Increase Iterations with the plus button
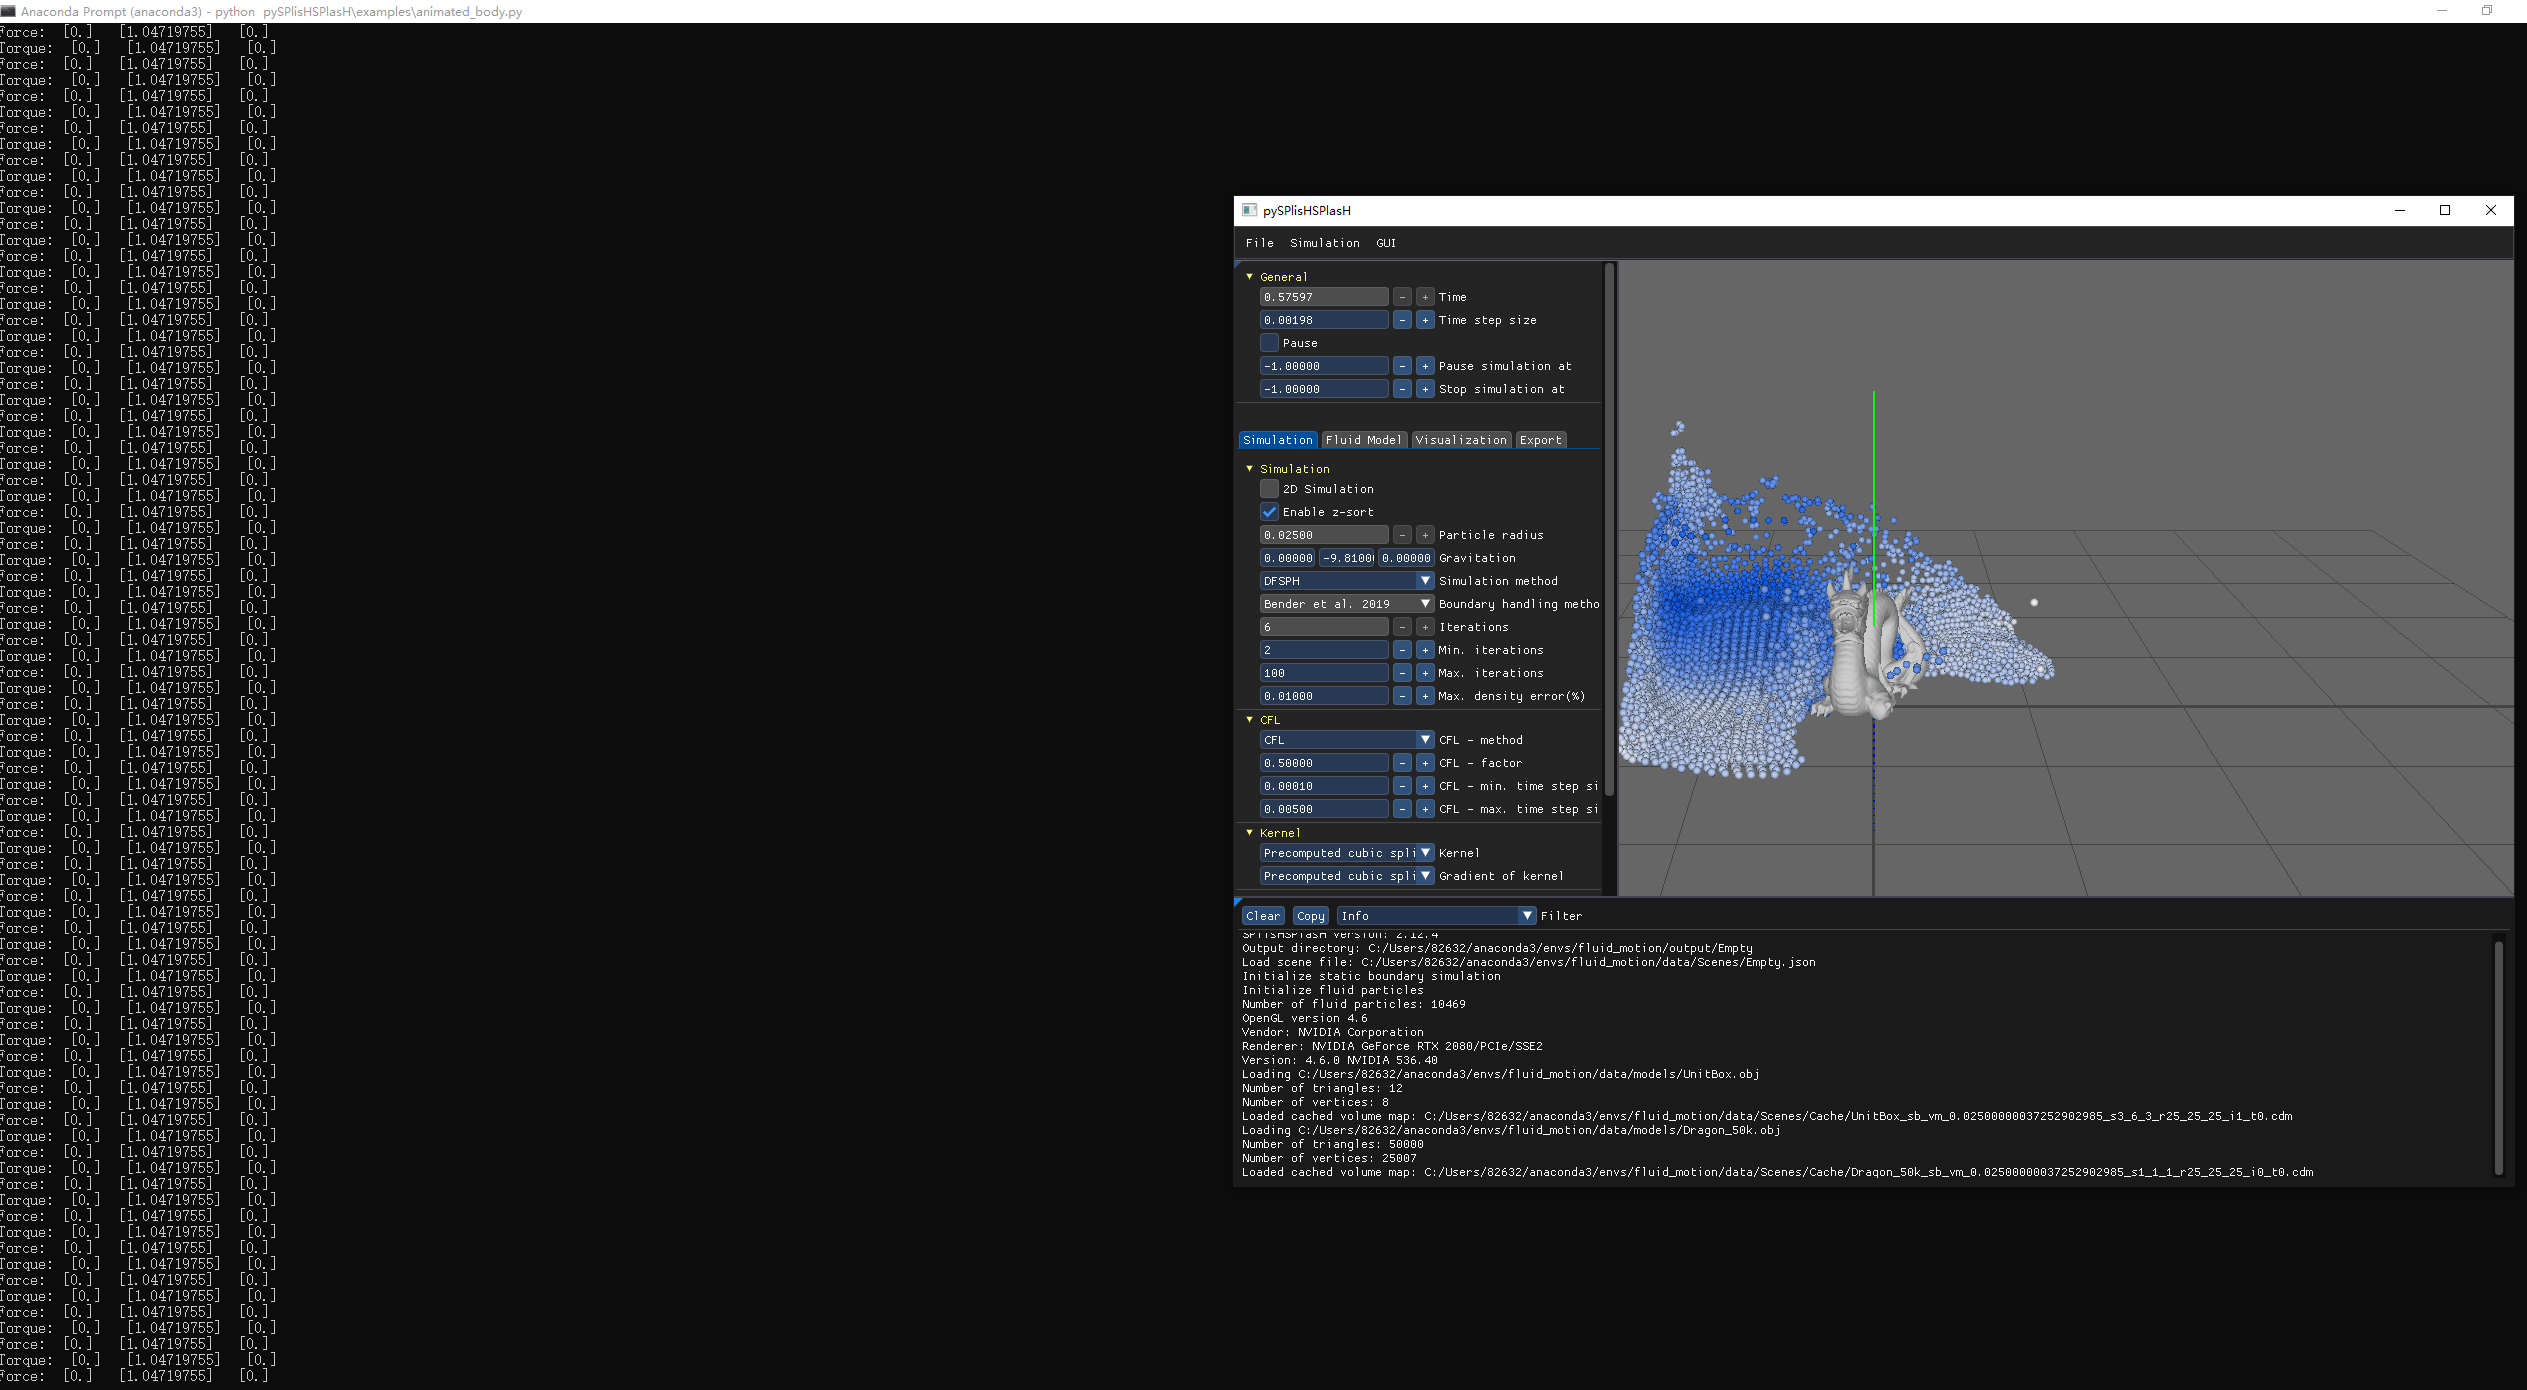 (1425, 626)
